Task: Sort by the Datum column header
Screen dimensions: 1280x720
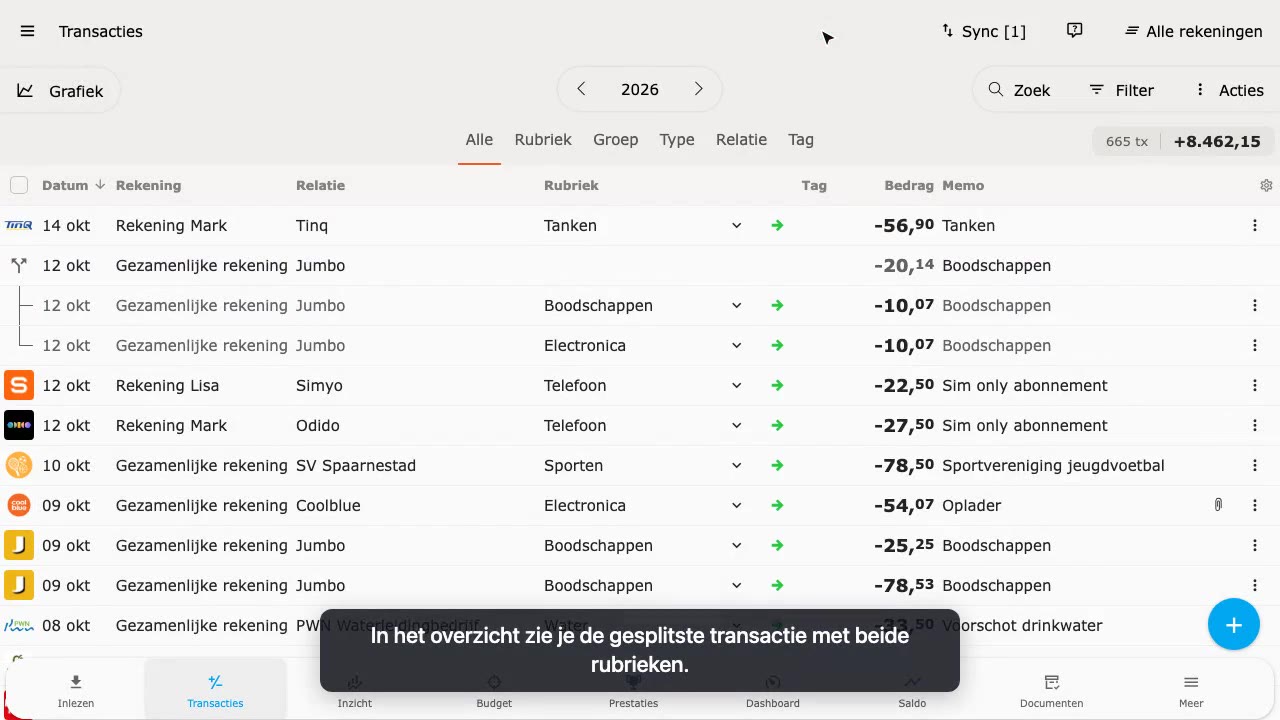Action: pyautogui.click(x=73, y=185)
